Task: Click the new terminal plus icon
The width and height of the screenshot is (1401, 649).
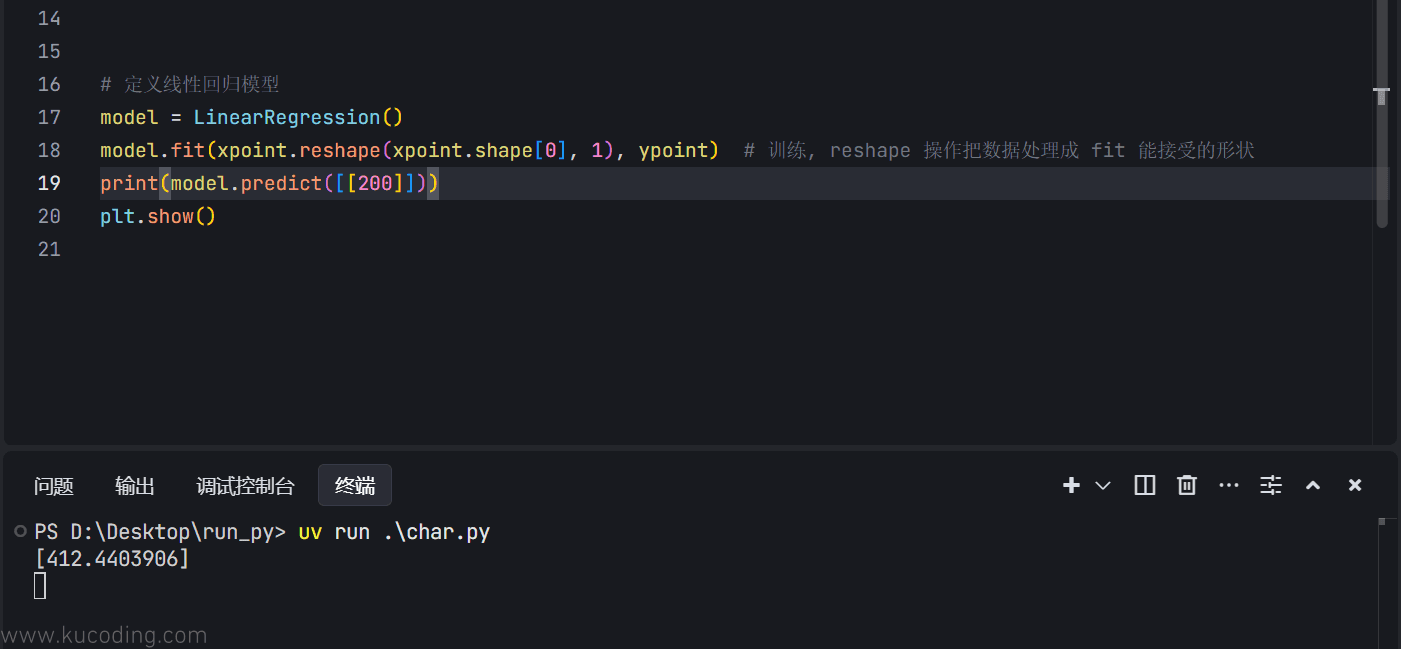Action: (1071, 485)
